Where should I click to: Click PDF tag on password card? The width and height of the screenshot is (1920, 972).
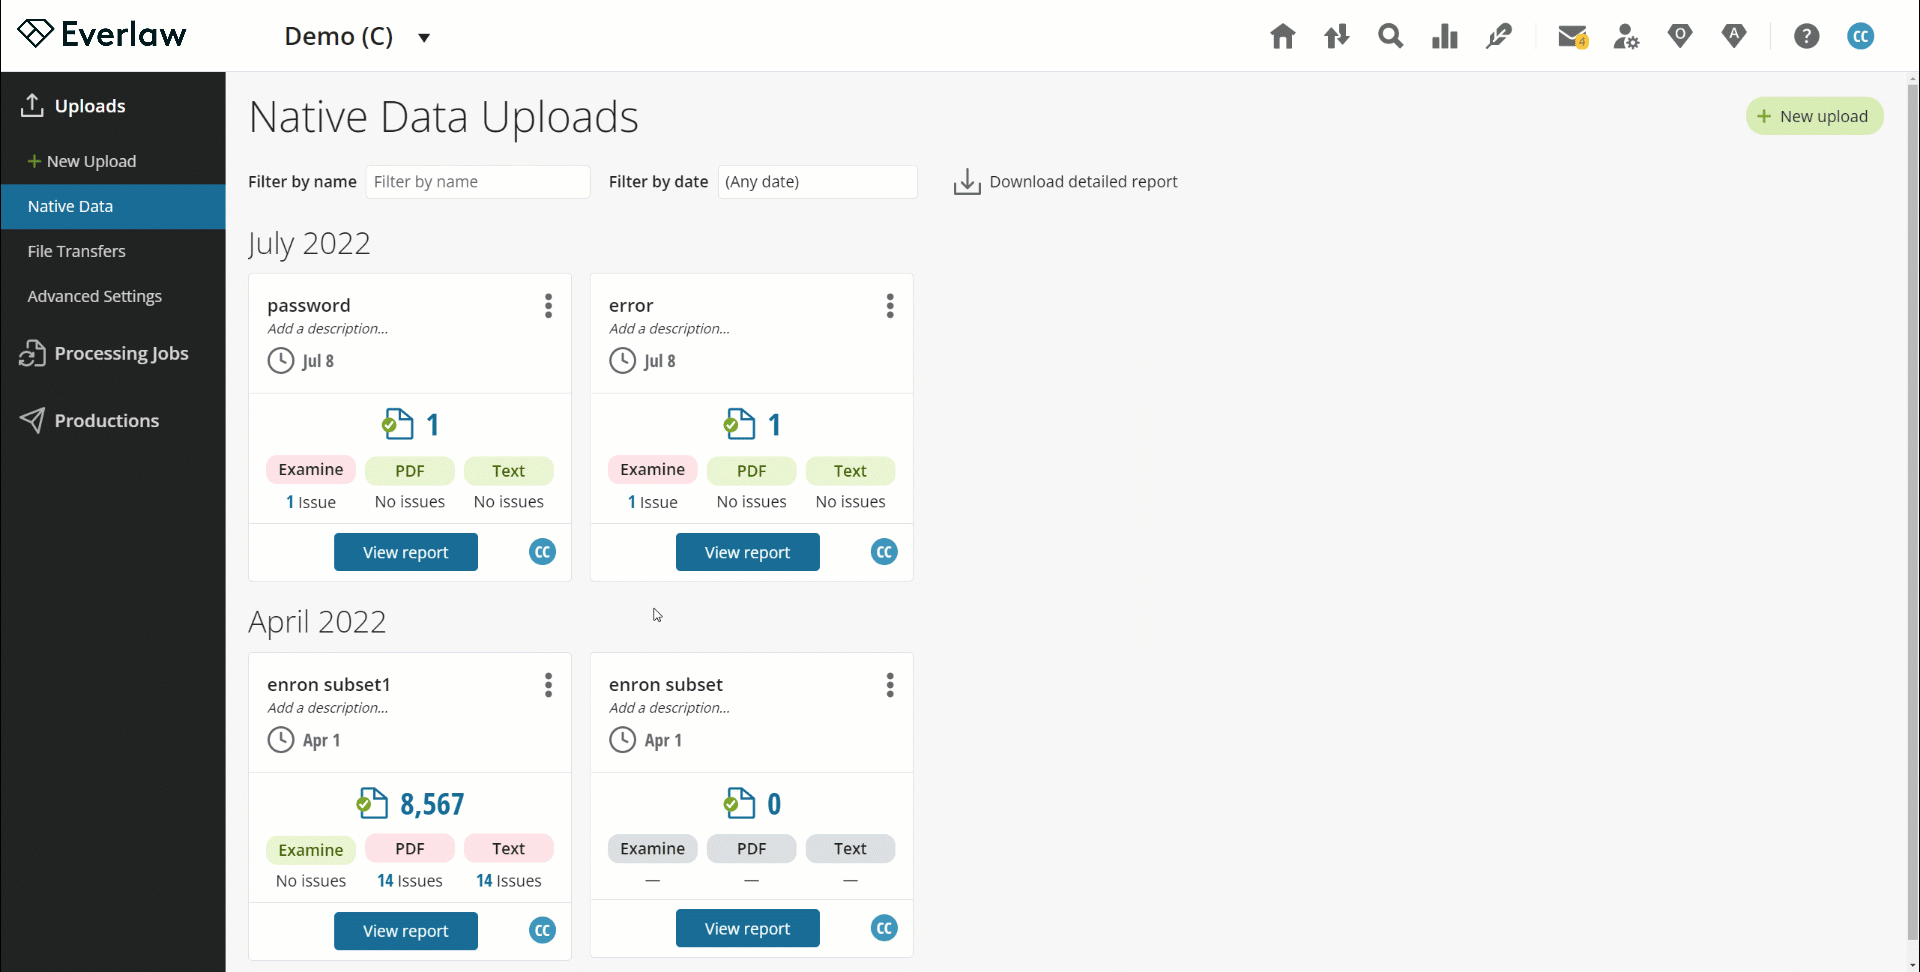[410, 471]
